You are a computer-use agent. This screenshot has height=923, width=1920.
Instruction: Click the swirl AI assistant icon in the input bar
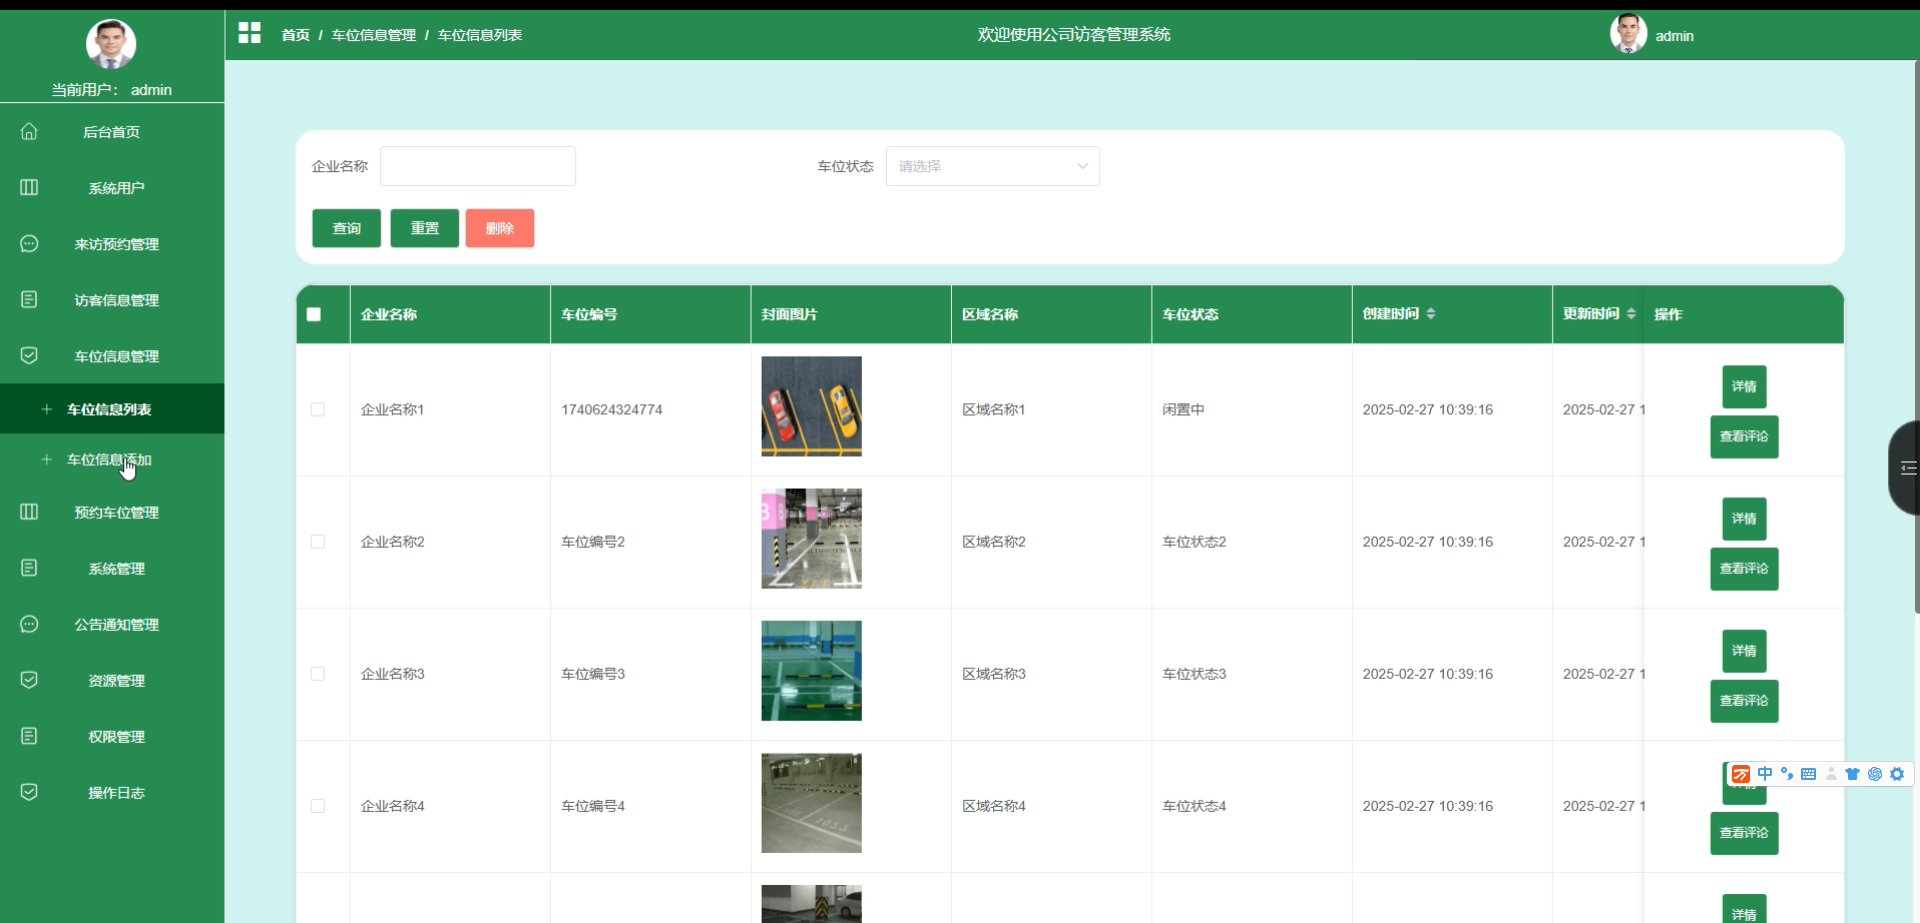pos(1875,774)
